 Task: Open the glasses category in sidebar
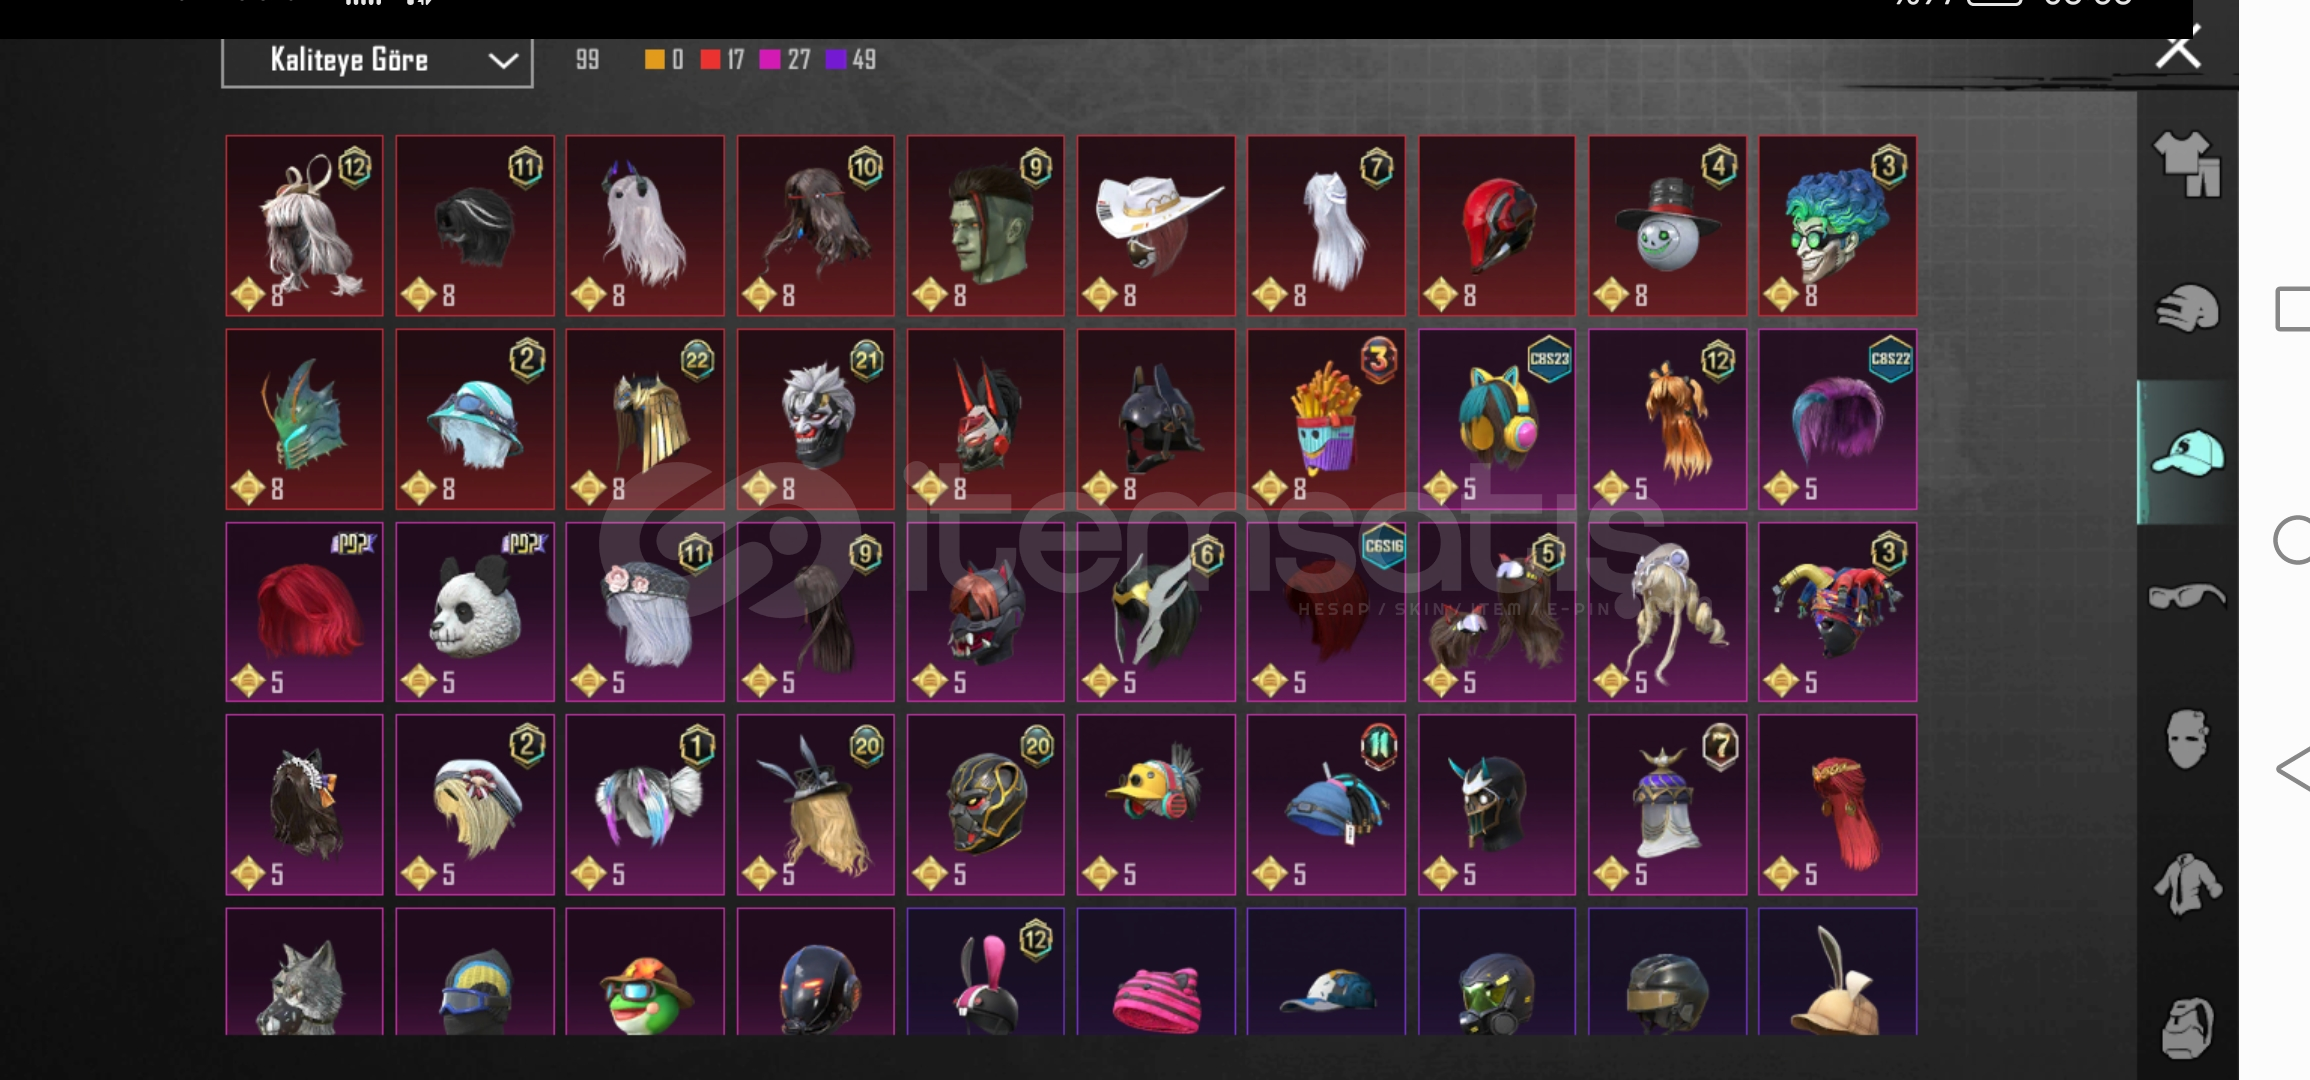tap(2187, 596)
